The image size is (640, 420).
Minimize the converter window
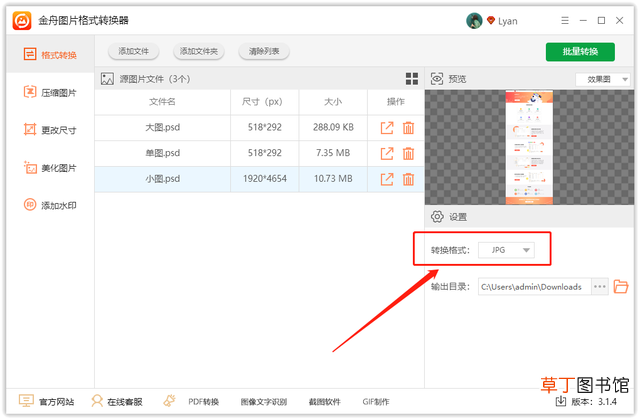(x=583, y=20)
